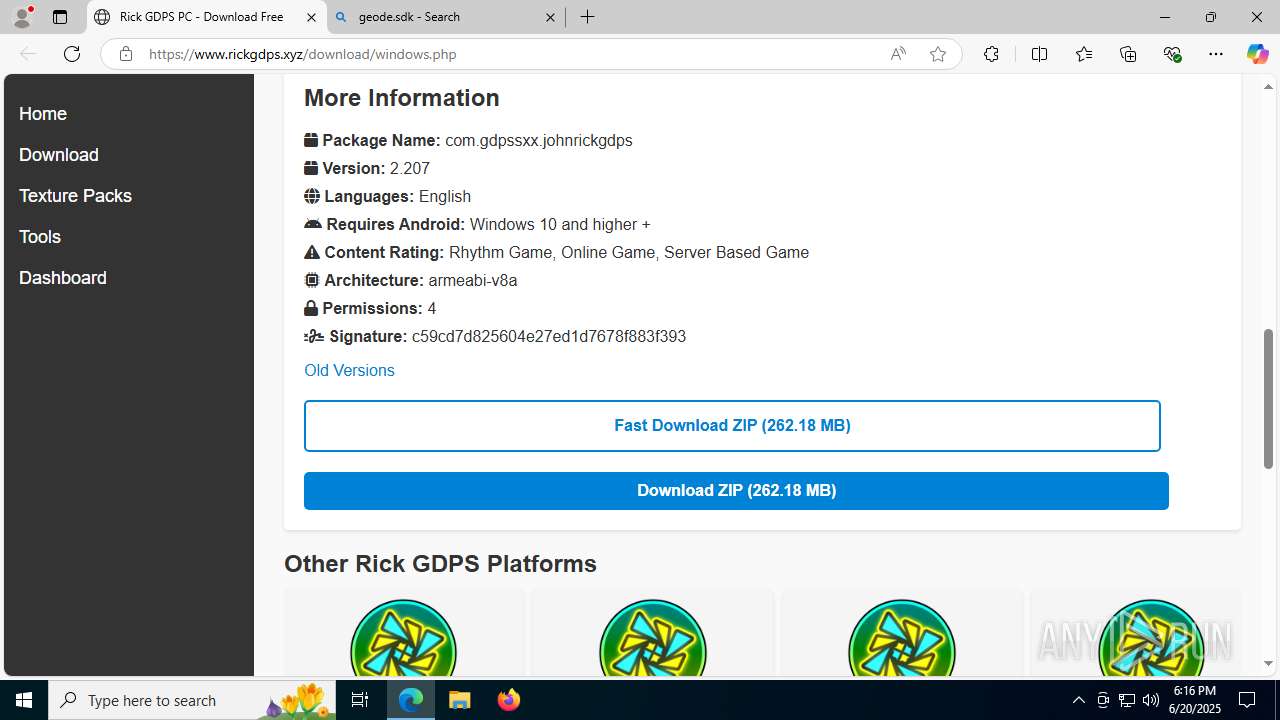
Task: Toggle Split screen icon
Action: (x=1039, y=54)
